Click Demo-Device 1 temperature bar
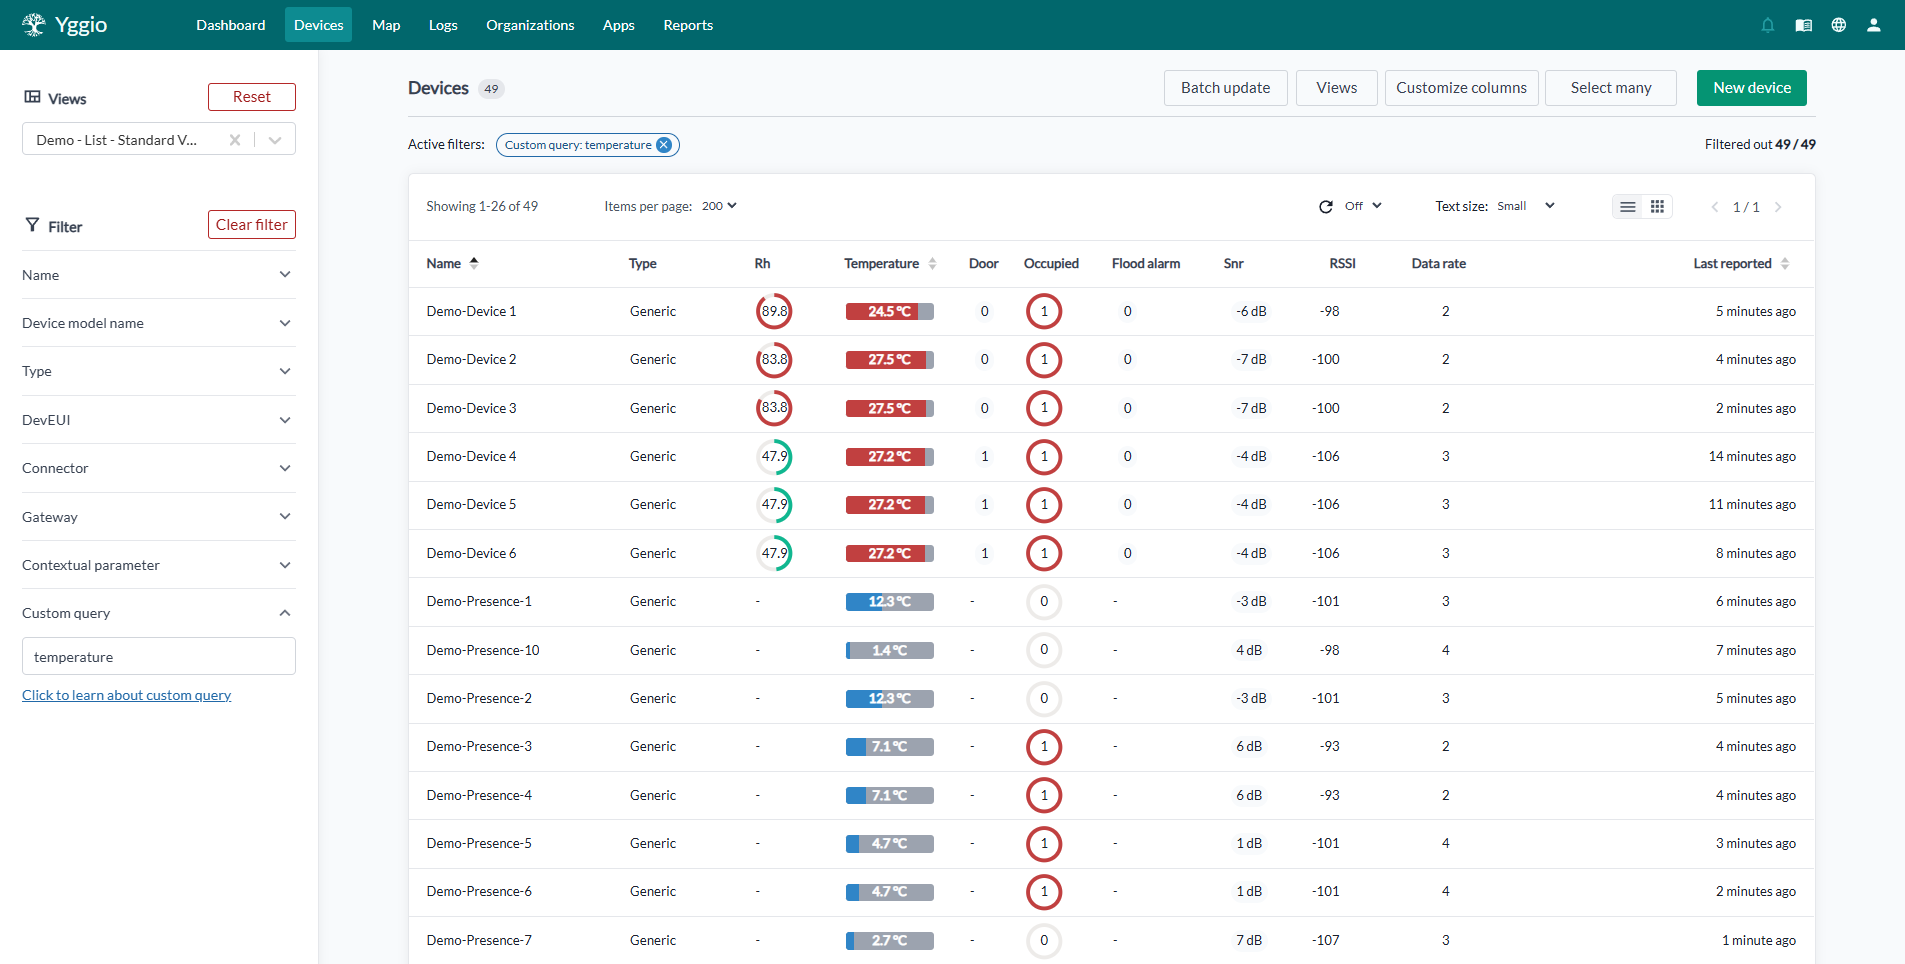Screen dimensions: 1905x964 coord(889,312)
